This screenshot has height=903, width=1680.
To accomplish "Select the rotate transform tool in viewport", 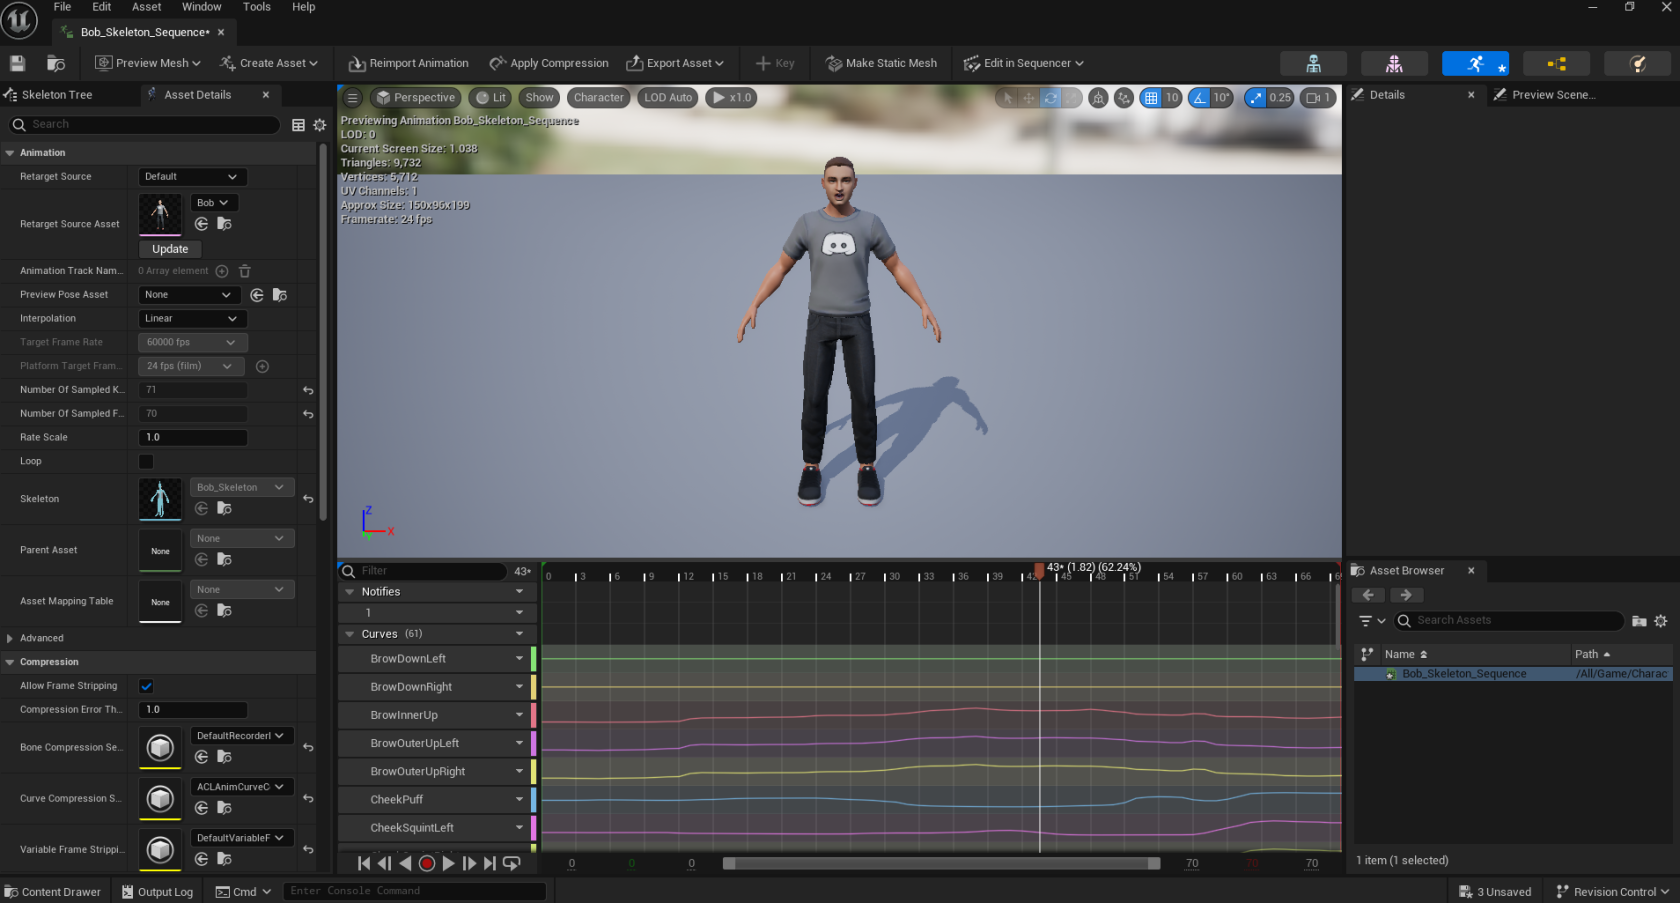I will 1050,98.
